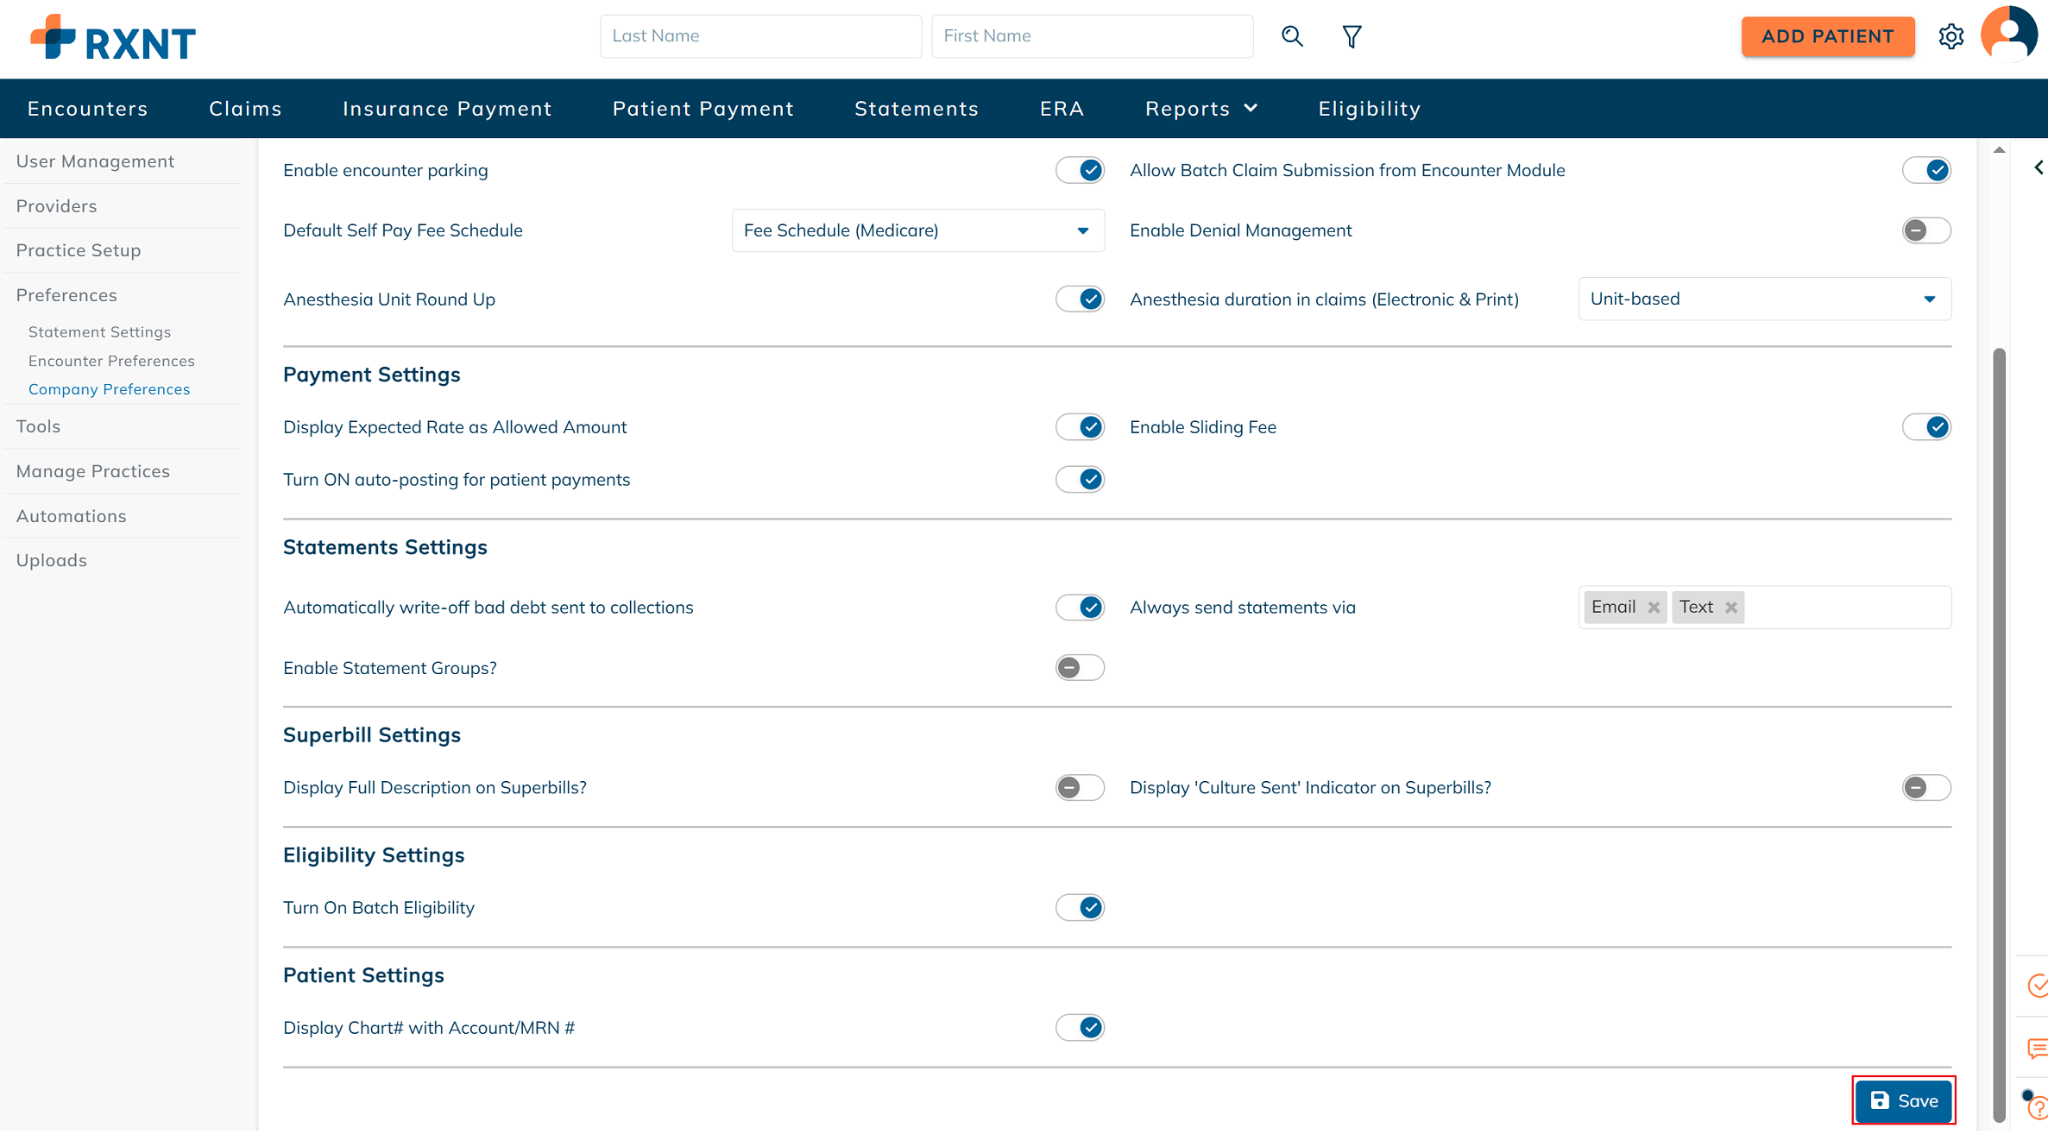The height and width of the screenshot is (1131, 2048).
Task: Open Encounter Preferences in the sidebar
Action: (x=111, y=361)
